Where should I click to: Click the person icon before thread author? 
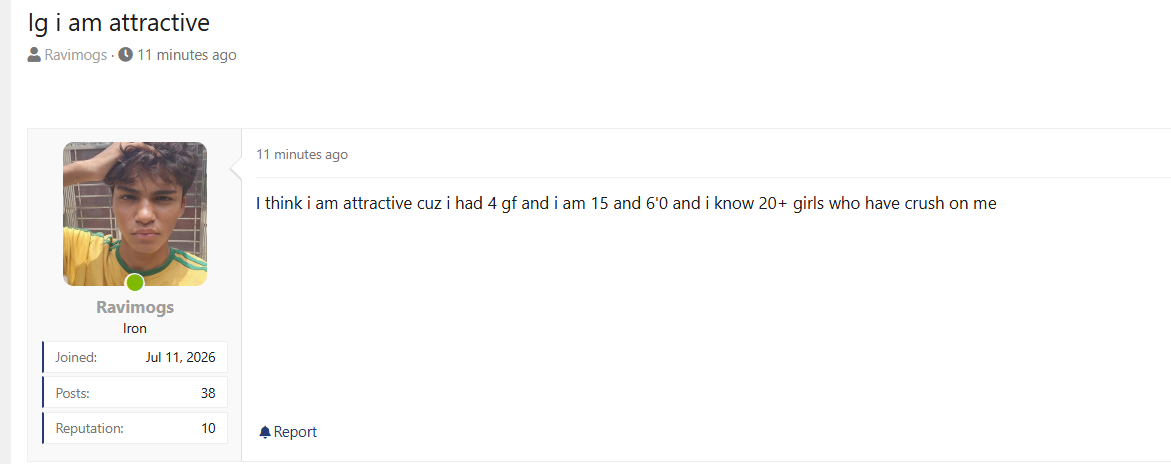pos(34,55)
